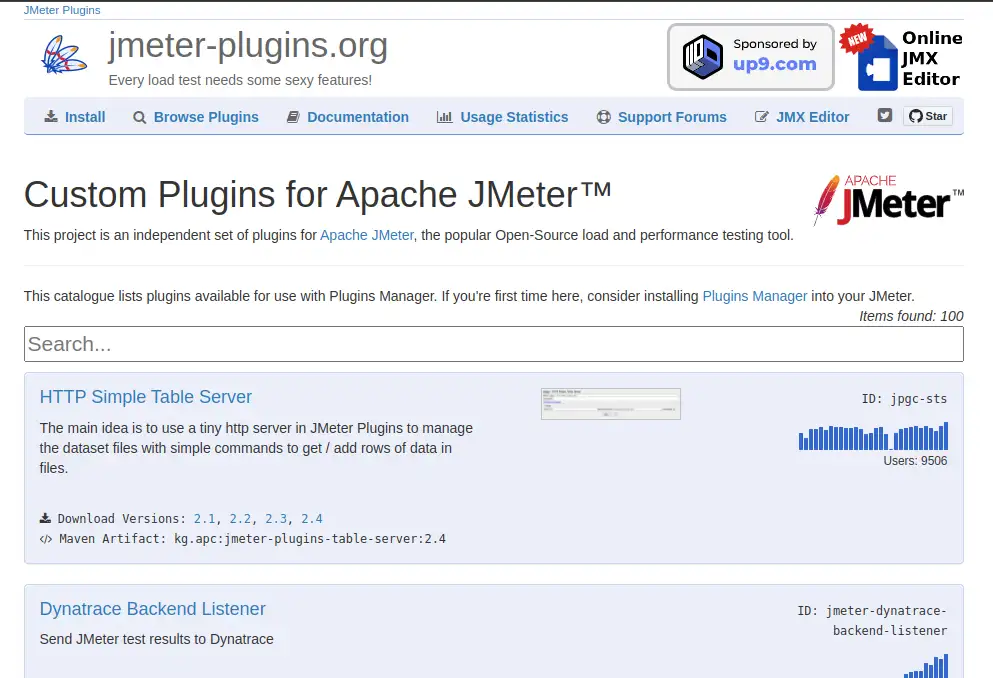Click 'Send JMeter test results to Dynatrace' text
The width and height of the screenshot is (993, 678).
(156, 639)
